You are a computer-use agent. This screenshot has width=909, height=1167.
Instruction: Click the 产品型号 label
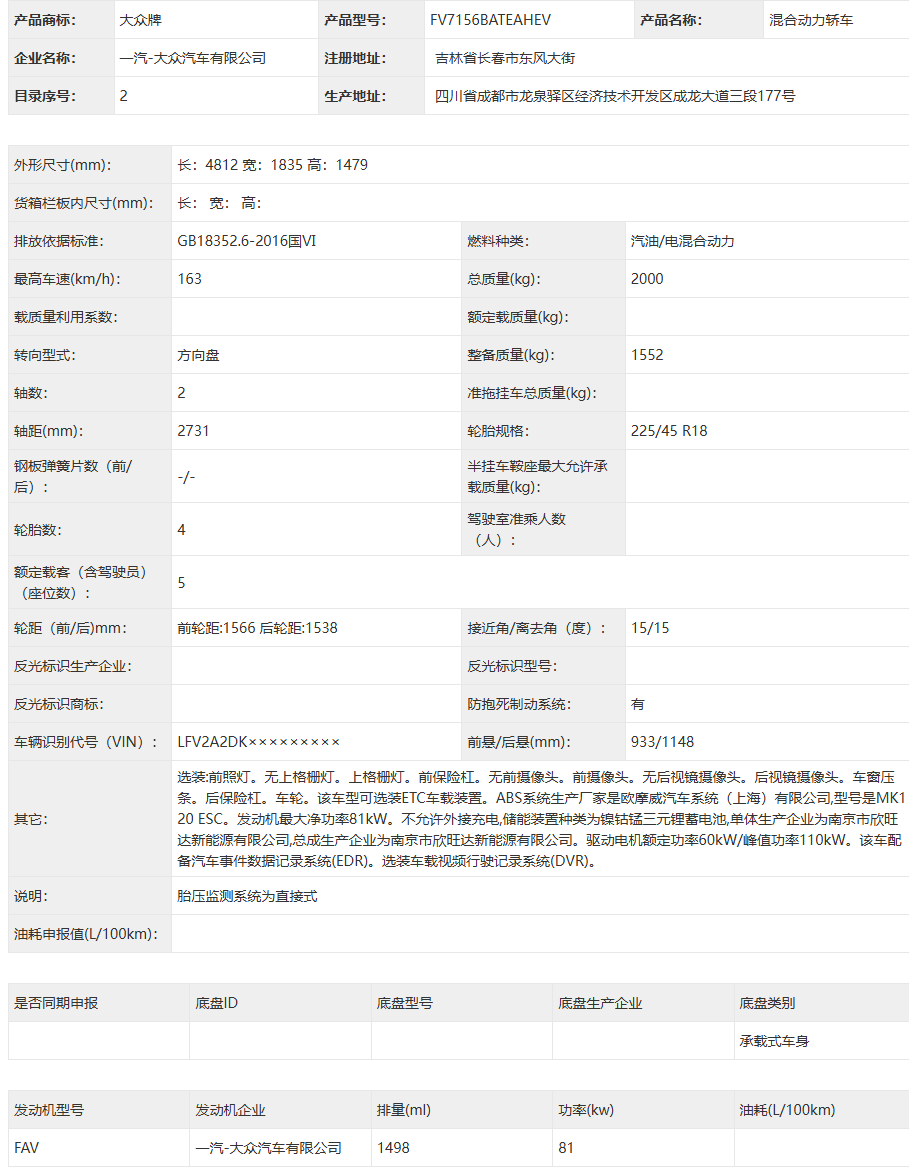[x=354, y=20]
